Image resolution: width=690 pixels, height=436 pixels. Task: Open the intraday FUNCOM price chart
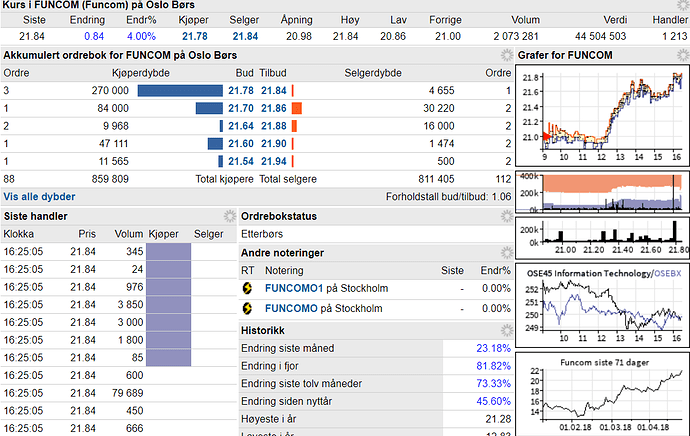pyautogui.click(x=602, y=116)
